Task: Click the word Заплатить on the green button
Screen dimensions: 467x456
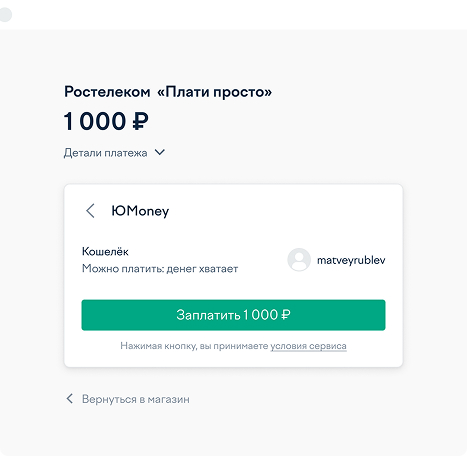Action: coord(208,315)
